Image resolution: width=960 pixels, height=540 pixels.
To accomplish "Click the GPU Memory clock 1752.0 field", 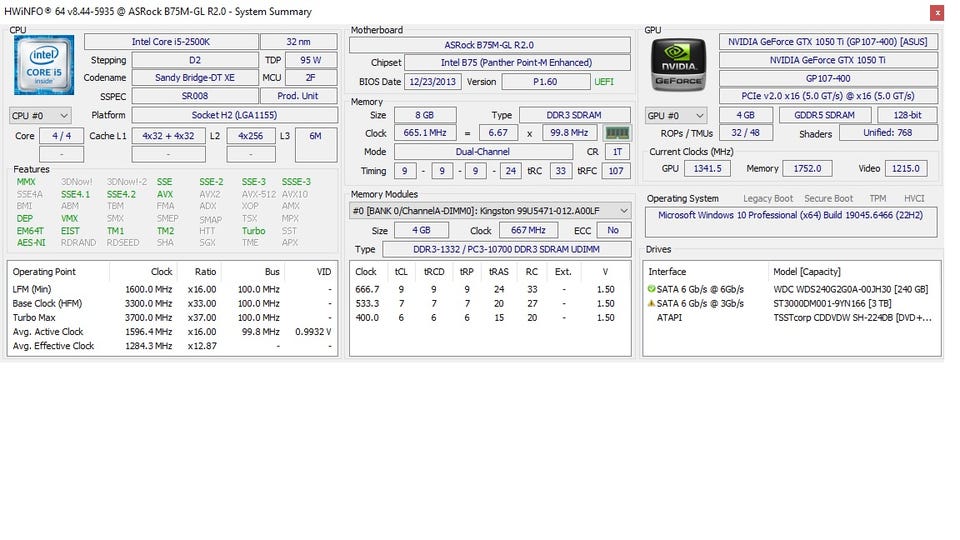I will pyautogui.click(x=807, y=168).
